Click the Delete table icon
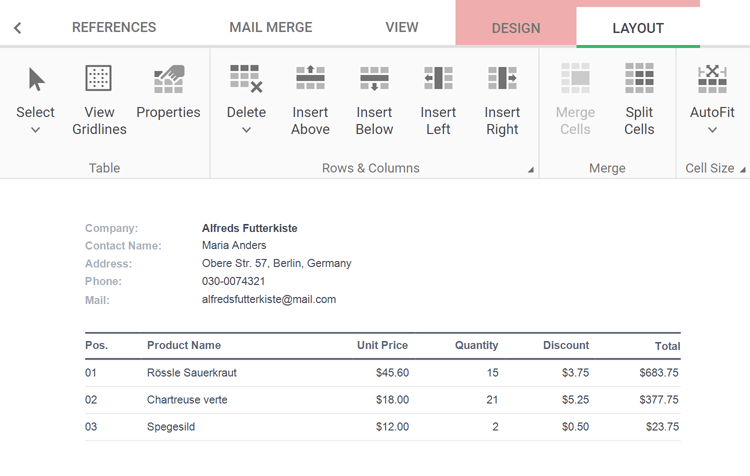This screenshot has width=750, height=476. point(246,79)
